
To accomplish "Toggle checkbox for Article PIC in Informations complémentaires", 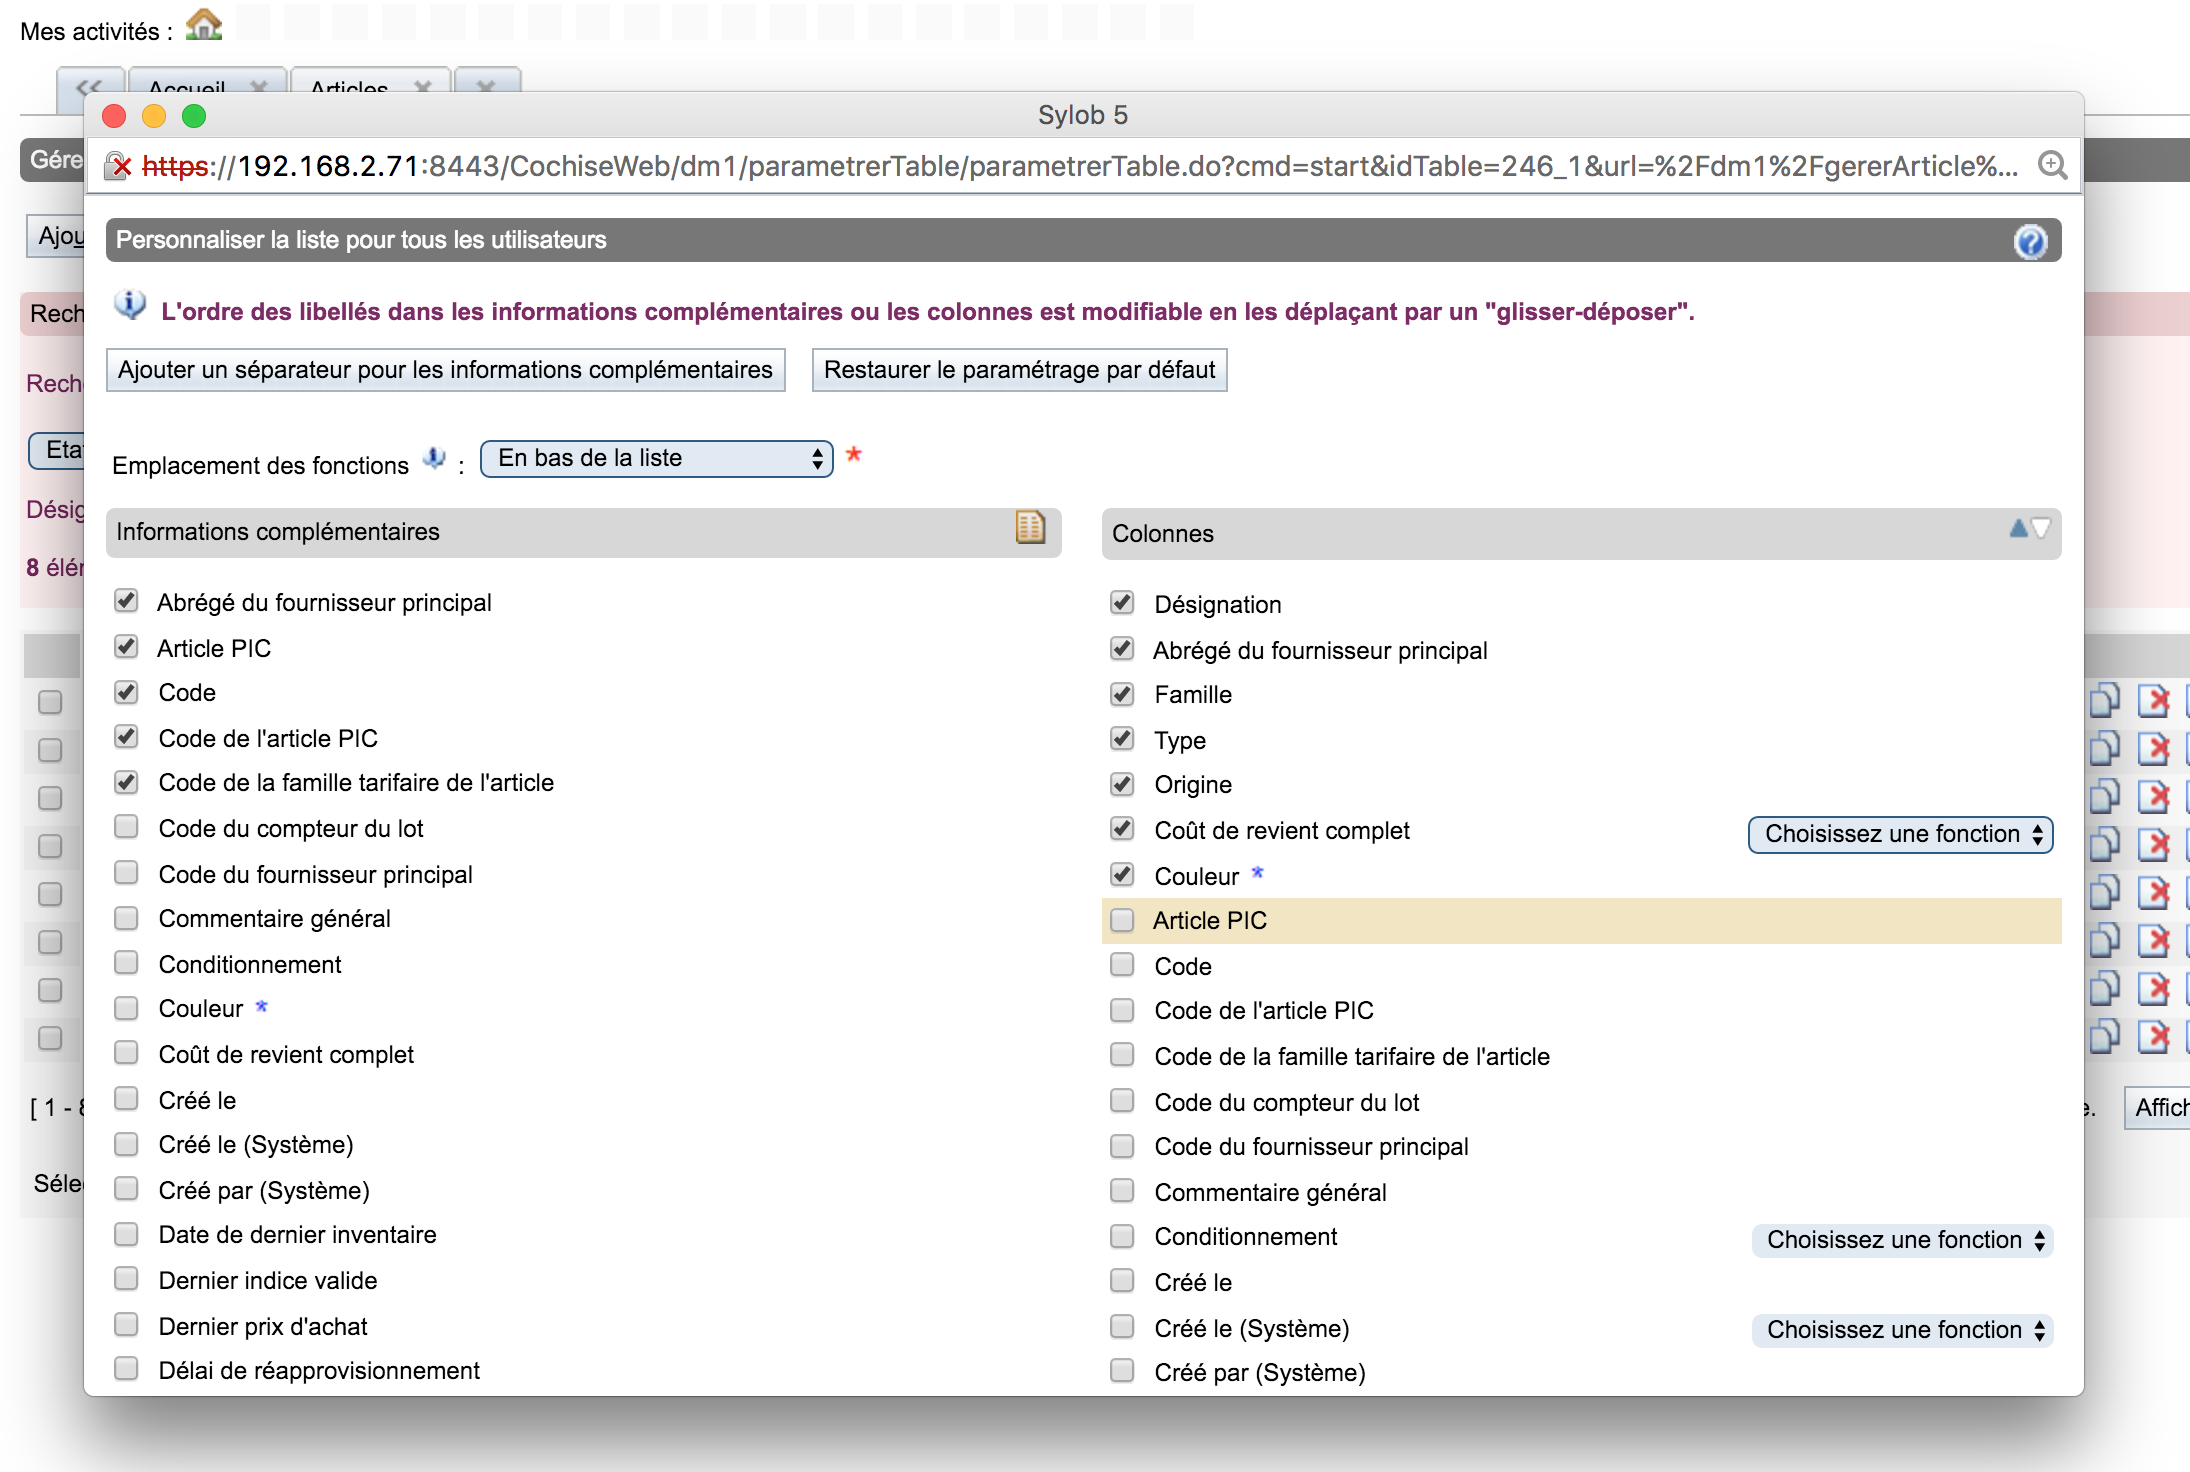I will point(130,647).
